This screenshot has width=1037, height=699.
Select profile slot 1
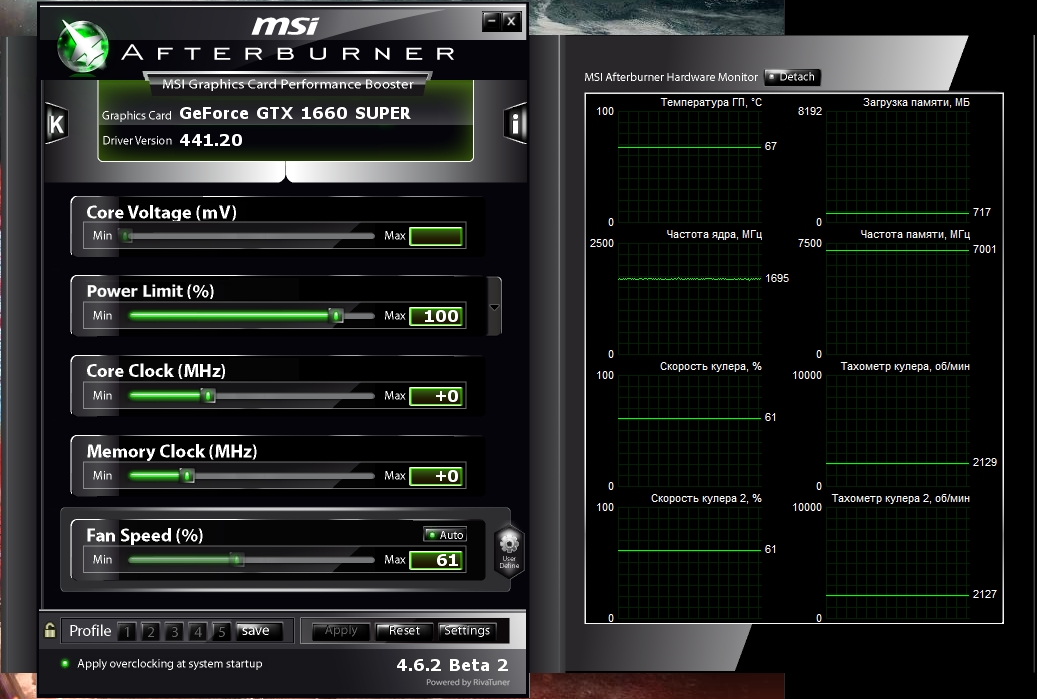(127, 631)
